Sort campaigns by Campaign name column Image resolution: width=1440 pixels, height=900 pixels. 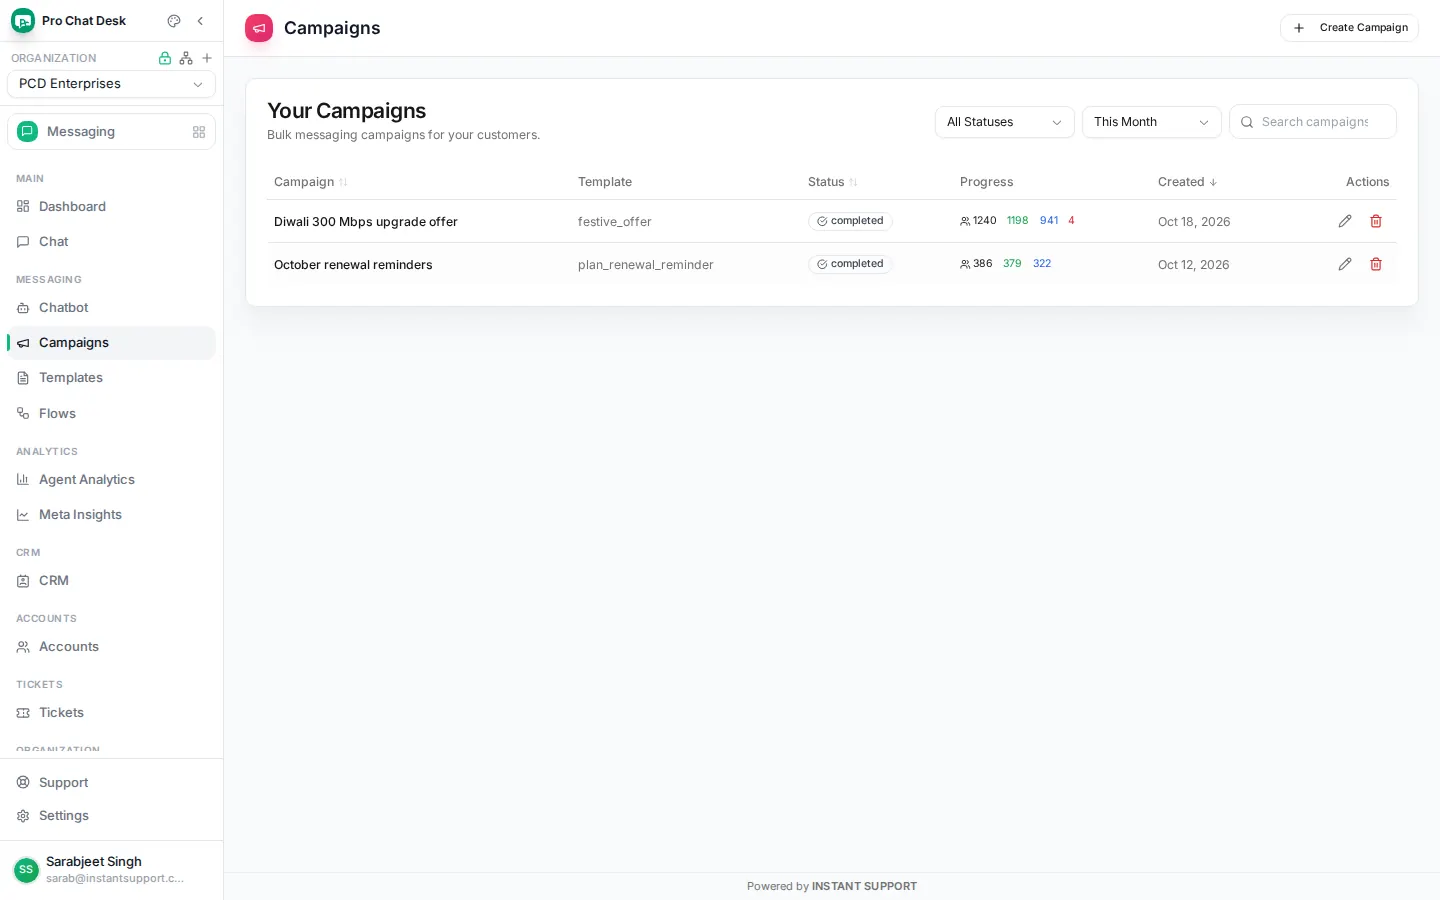[311, 182]
